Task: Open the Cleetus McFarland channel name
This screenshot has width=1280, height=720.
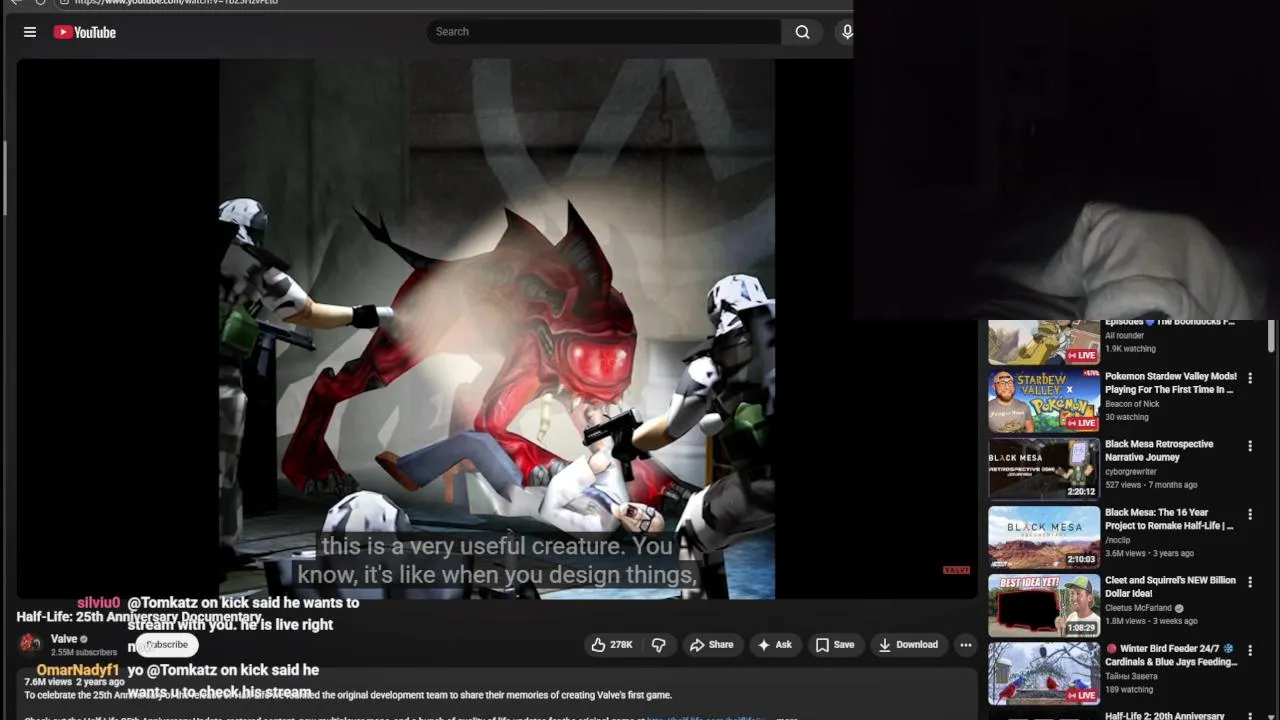Action: pos(1139,608)
